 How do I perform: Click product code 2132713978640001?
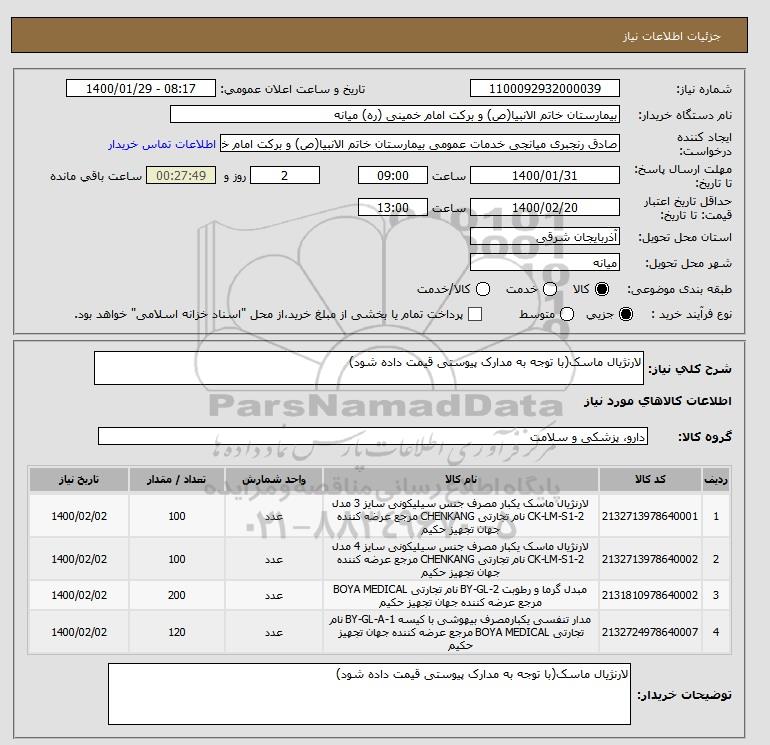click(x=650, y=516)
